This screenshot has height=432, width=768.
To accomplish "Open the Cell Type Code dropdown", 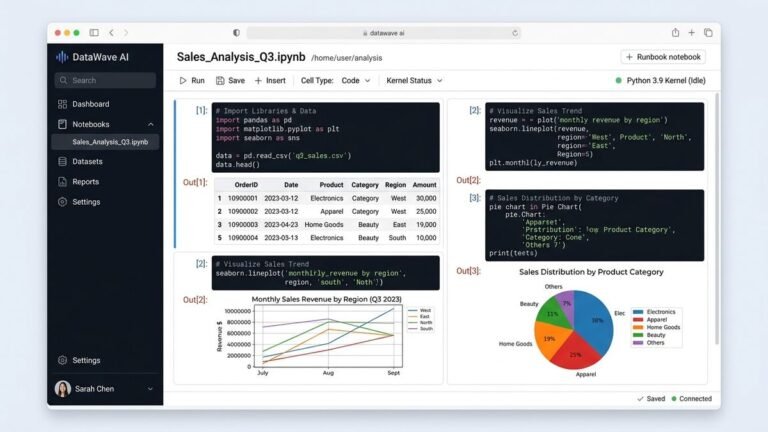I will [356, 81].
